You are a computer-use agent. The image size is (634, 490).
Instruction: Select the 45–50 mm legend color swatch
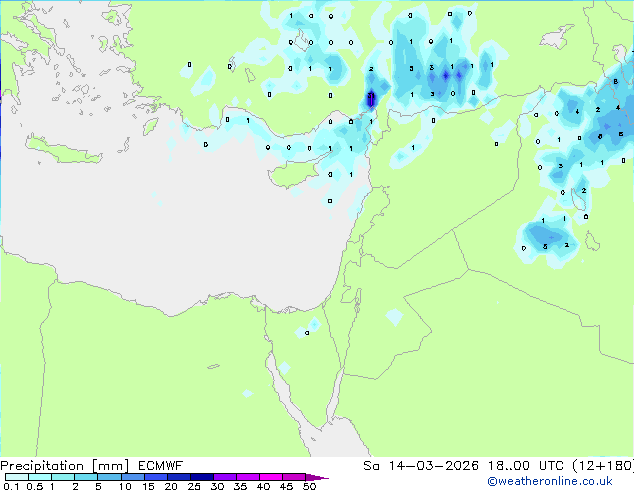pyautogui.click(x=294, y=477)
